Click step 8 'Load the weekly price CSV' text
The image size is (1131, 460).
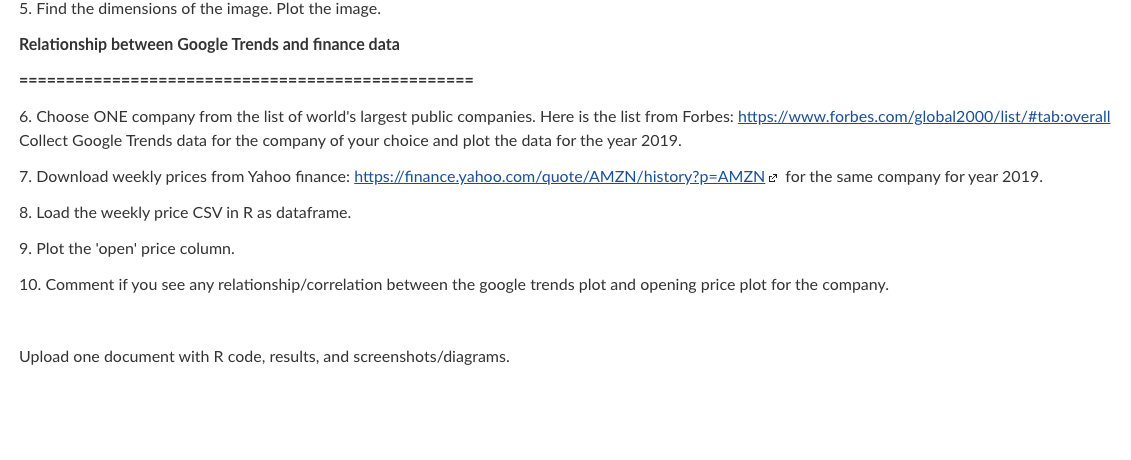coord(185,213)
